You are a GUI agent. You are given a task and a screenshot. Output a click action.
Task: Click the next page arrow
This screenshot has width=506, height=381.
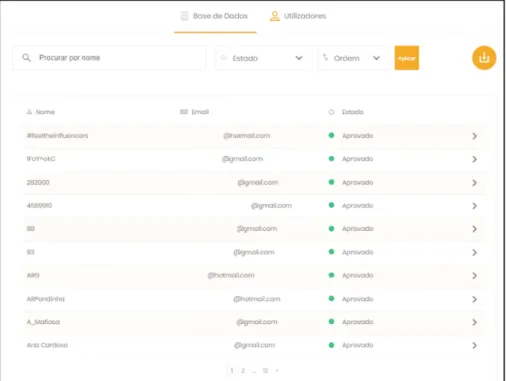(x=277, y=370)
